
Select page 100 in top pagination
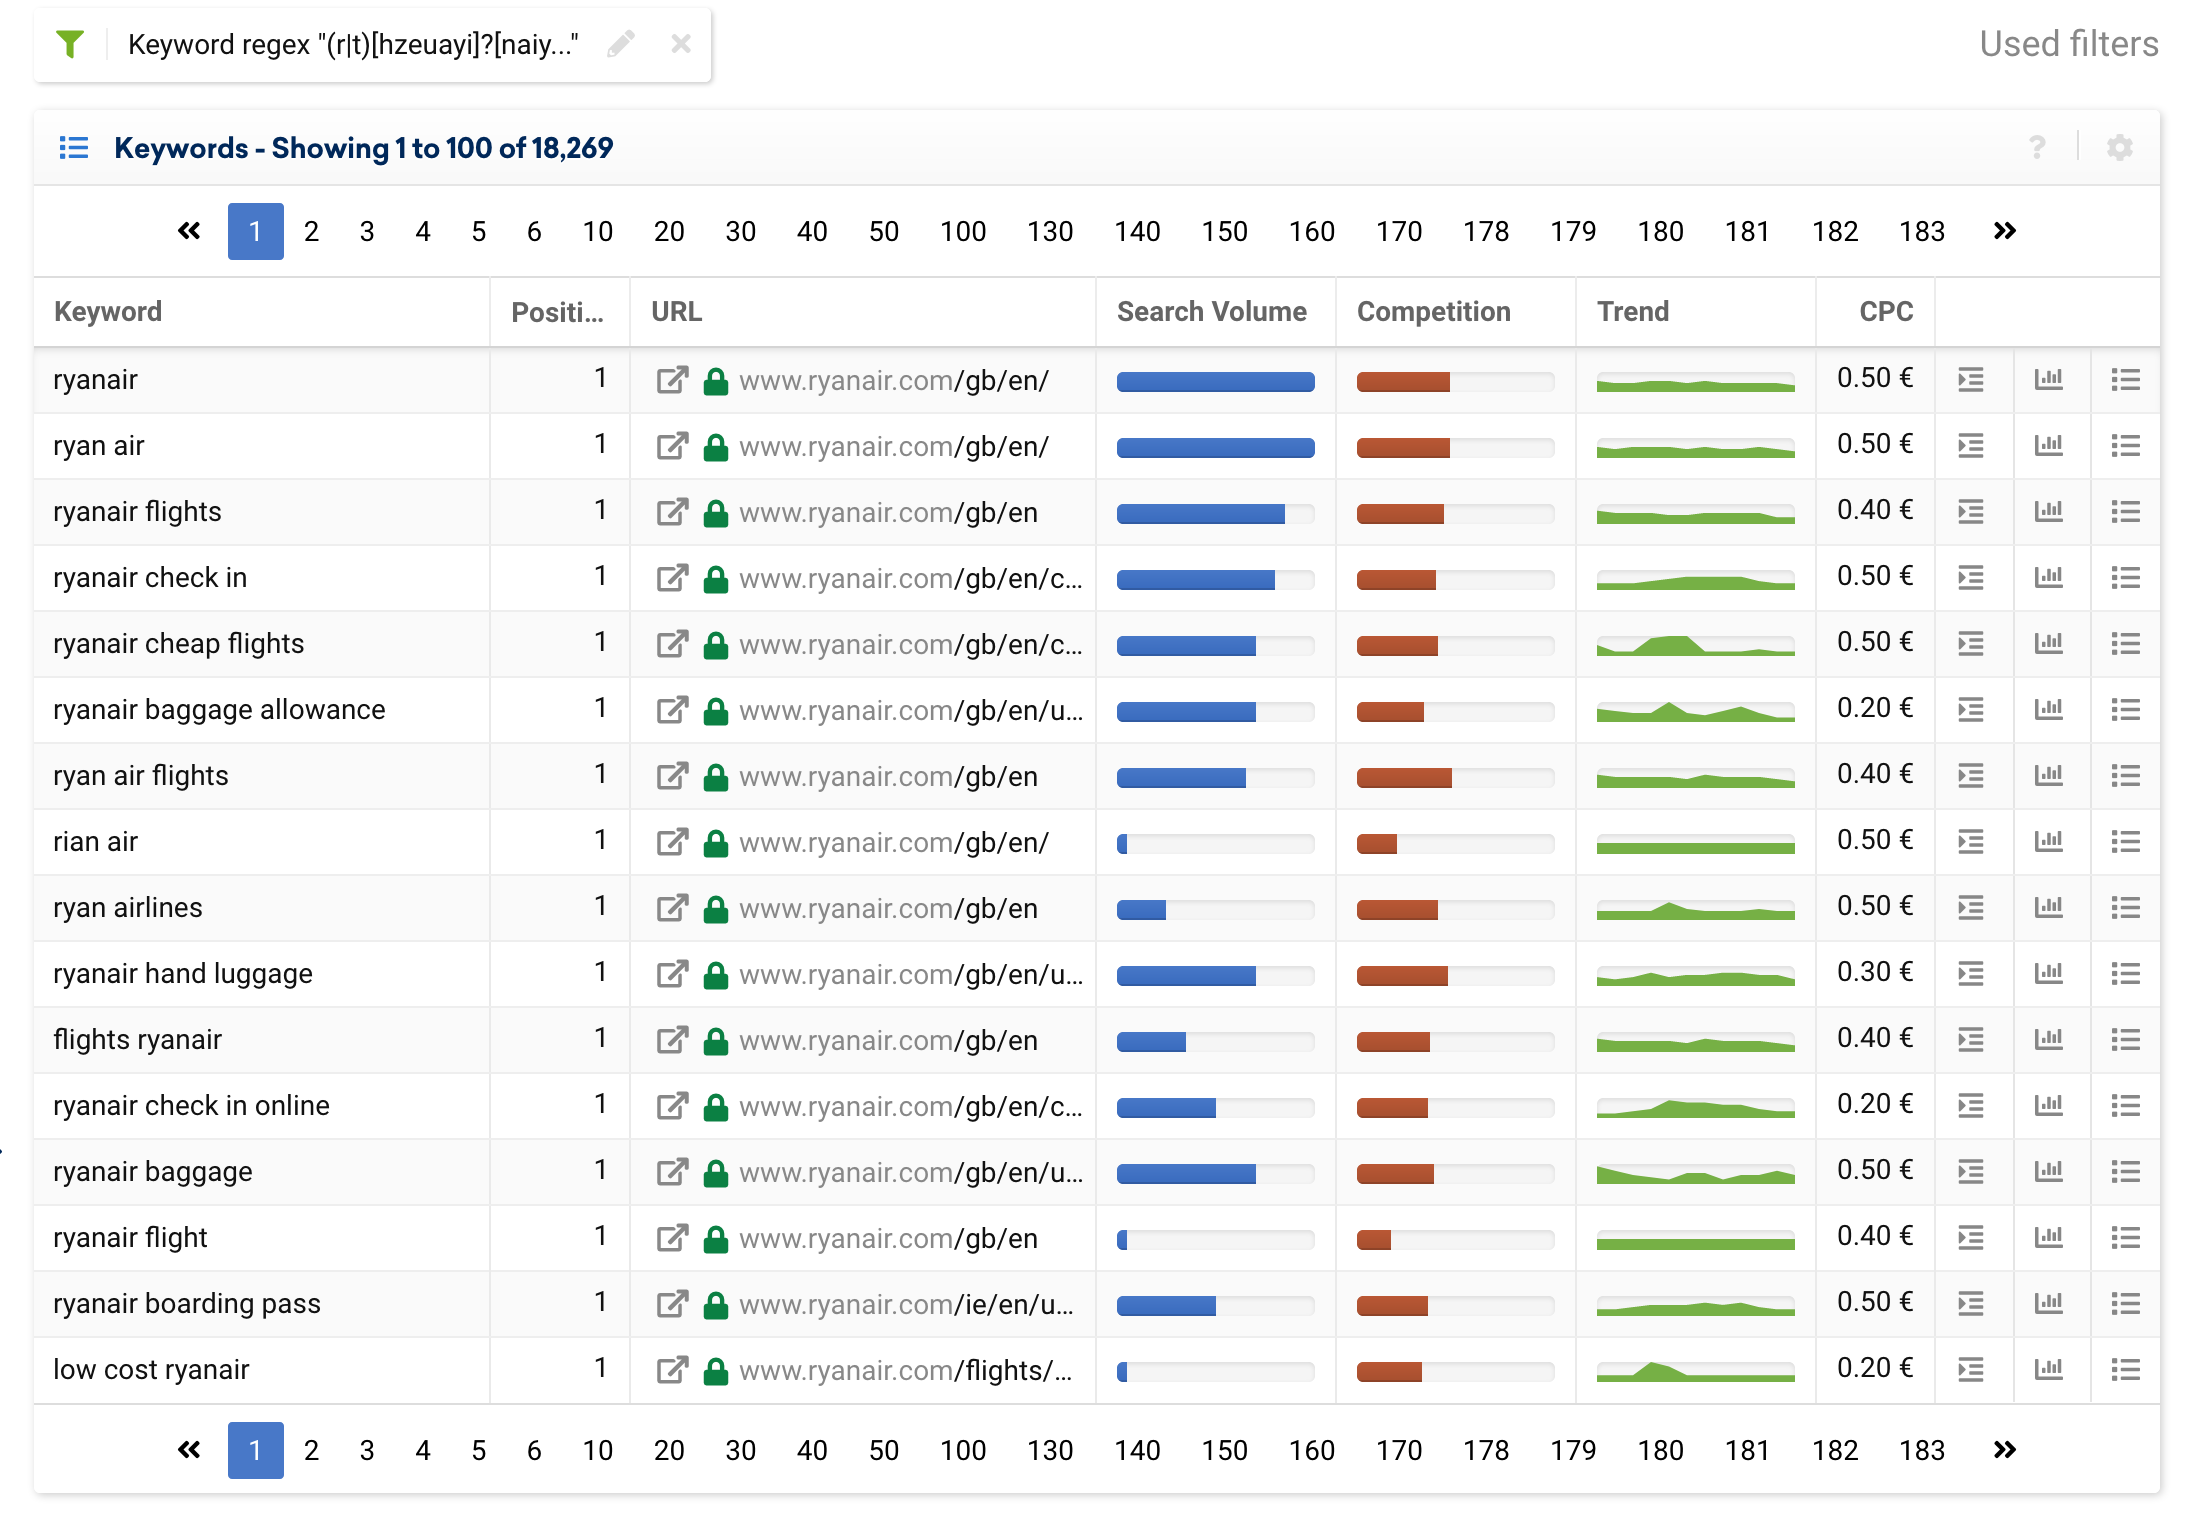[963, 231]
